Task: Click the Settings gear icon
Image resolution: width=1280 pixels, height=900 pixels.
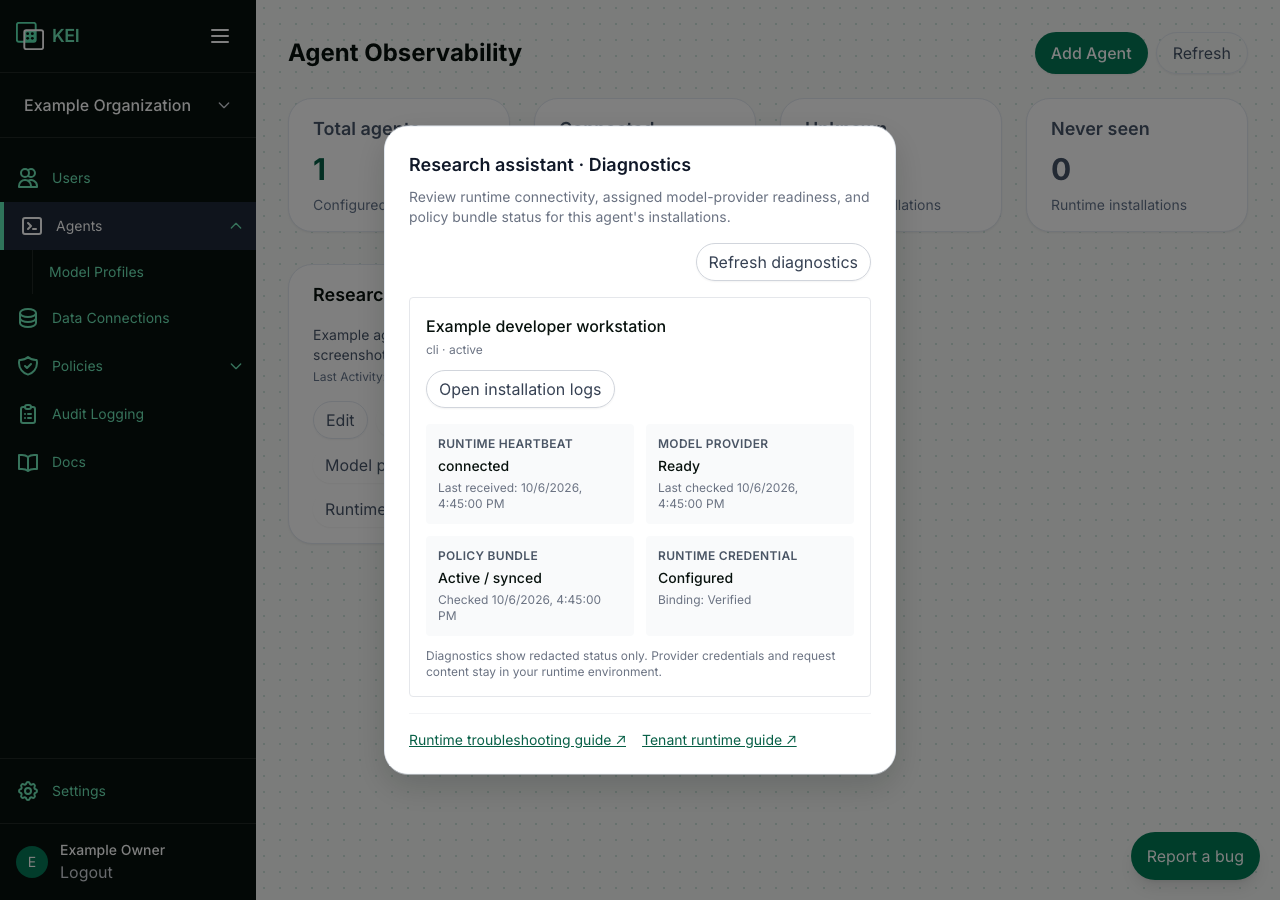Action: tap(28, 791)
